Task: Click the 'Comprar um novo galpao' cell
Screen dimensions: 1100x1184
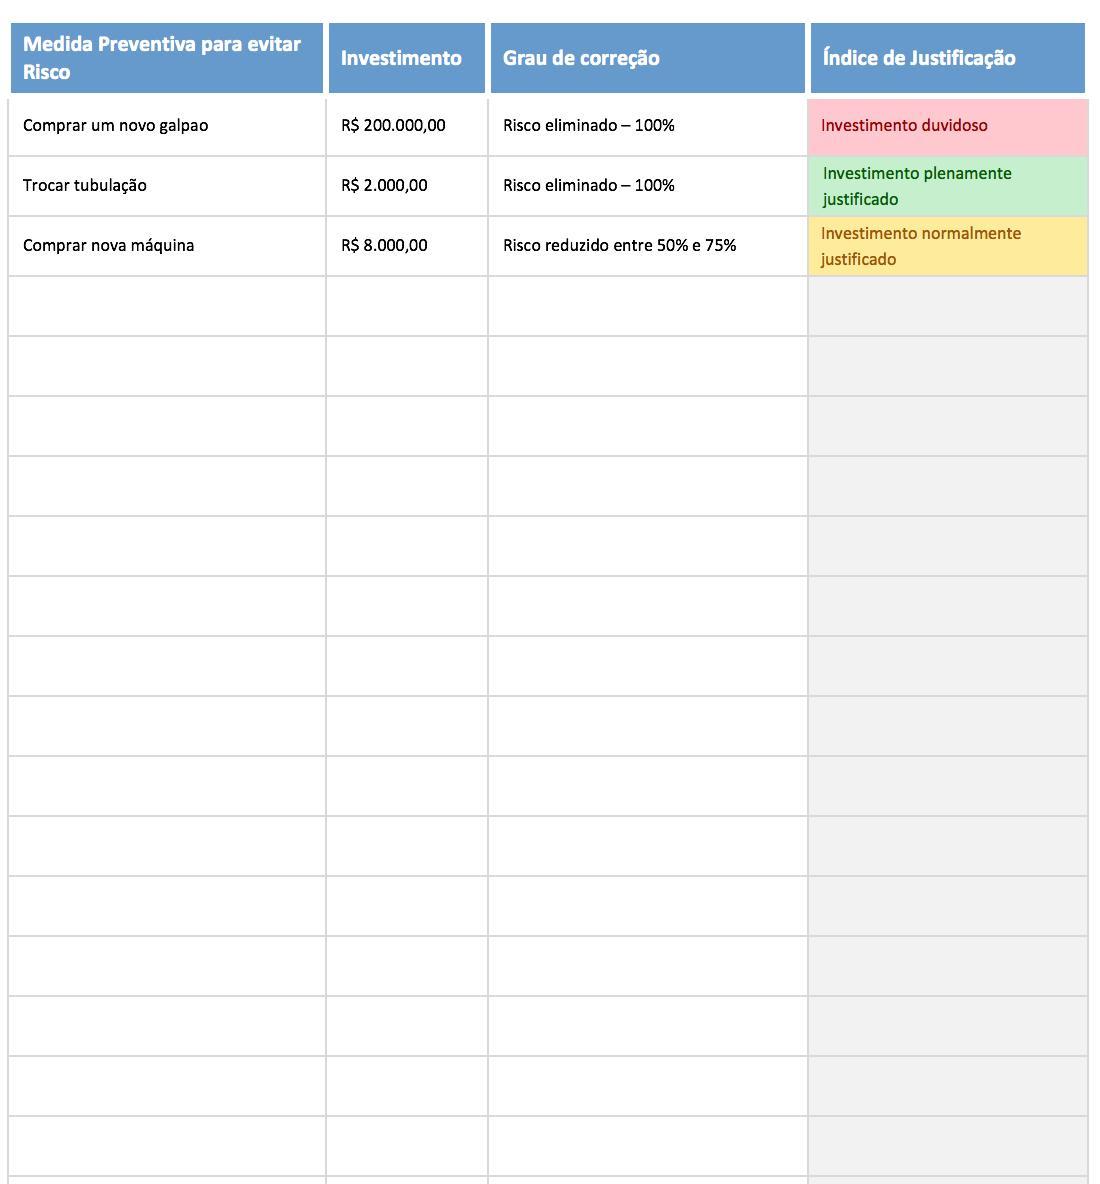Action: point(166,126)
